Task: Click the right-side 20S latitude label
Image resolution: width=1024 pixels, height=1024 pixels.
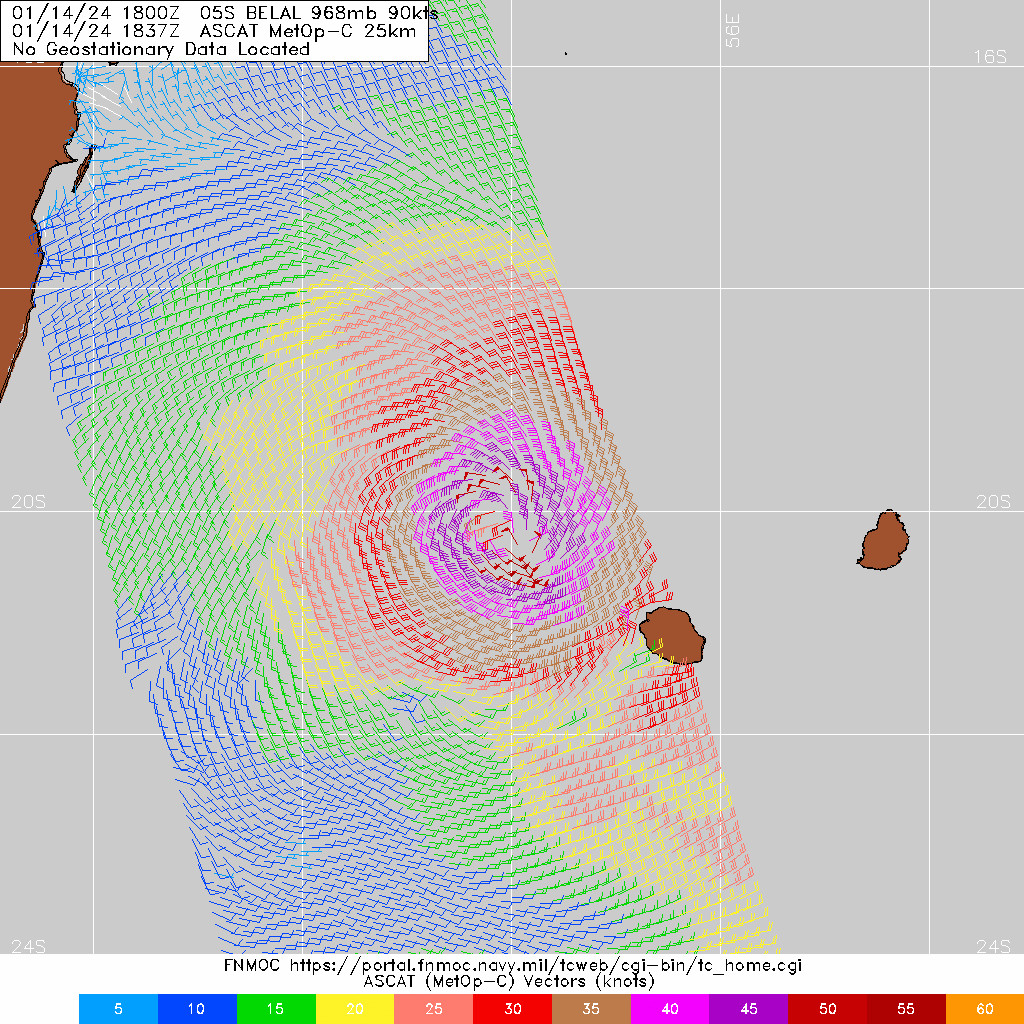Action: tap(993, 502)
